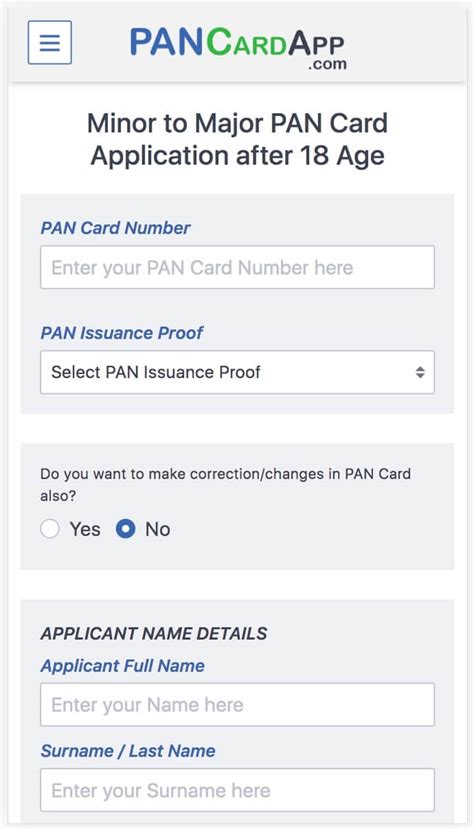The width and height of the screenshot is (474, 829).
Task: Click the ".com" text under the logo
Action: tap(328, 64)
